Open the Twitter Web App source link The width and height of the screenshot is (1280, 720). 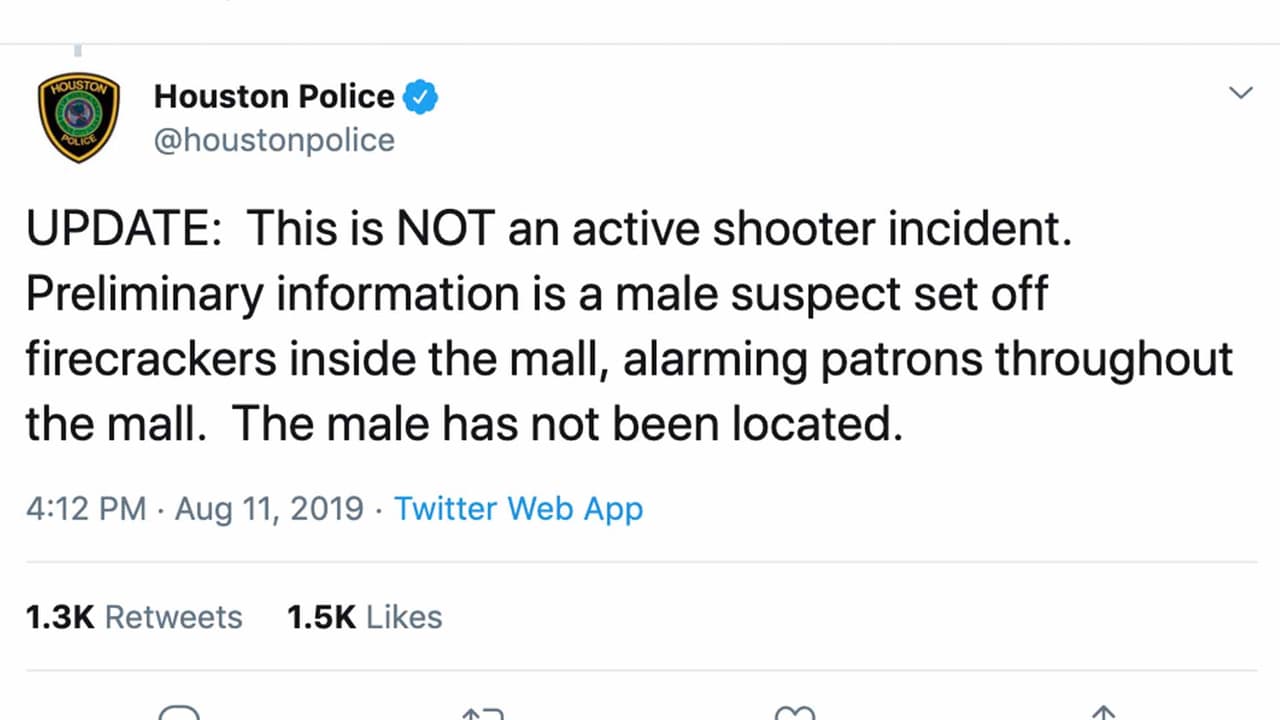pyautogui.click(x=518, y=508)
